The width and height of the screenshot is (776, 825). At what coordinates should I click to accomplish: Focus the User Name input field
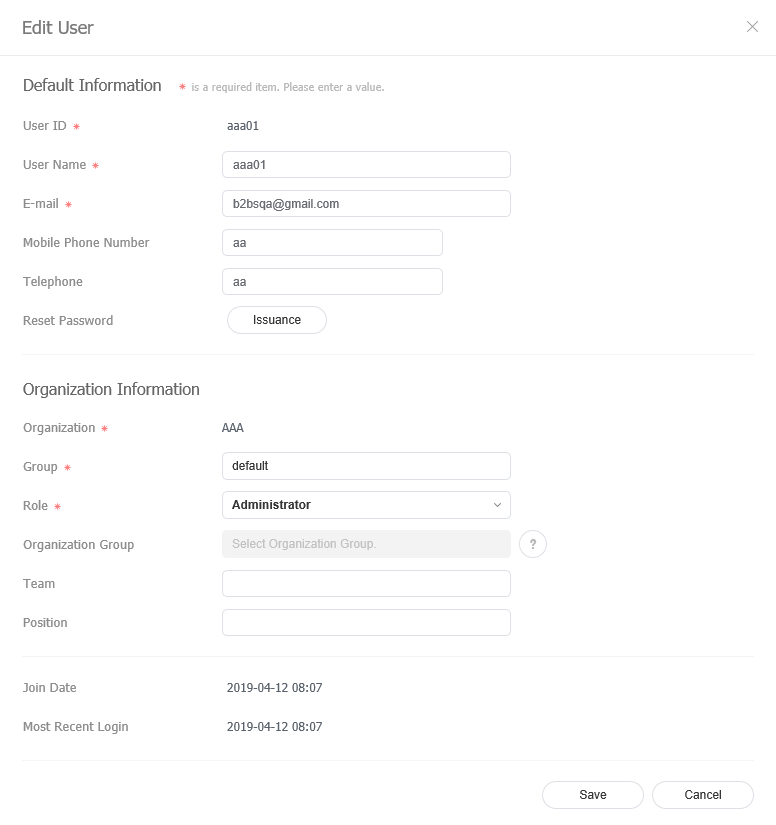(366, 165)
